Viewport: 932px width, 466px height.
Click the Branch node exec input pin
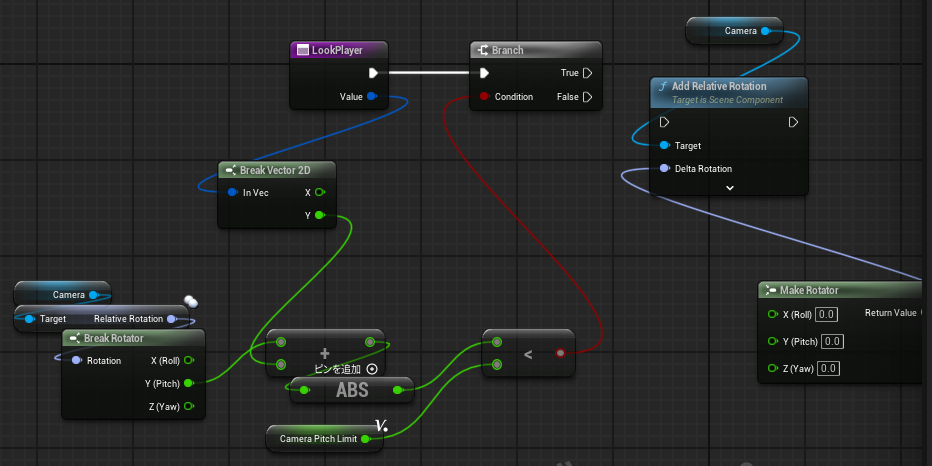click(484, 73)
